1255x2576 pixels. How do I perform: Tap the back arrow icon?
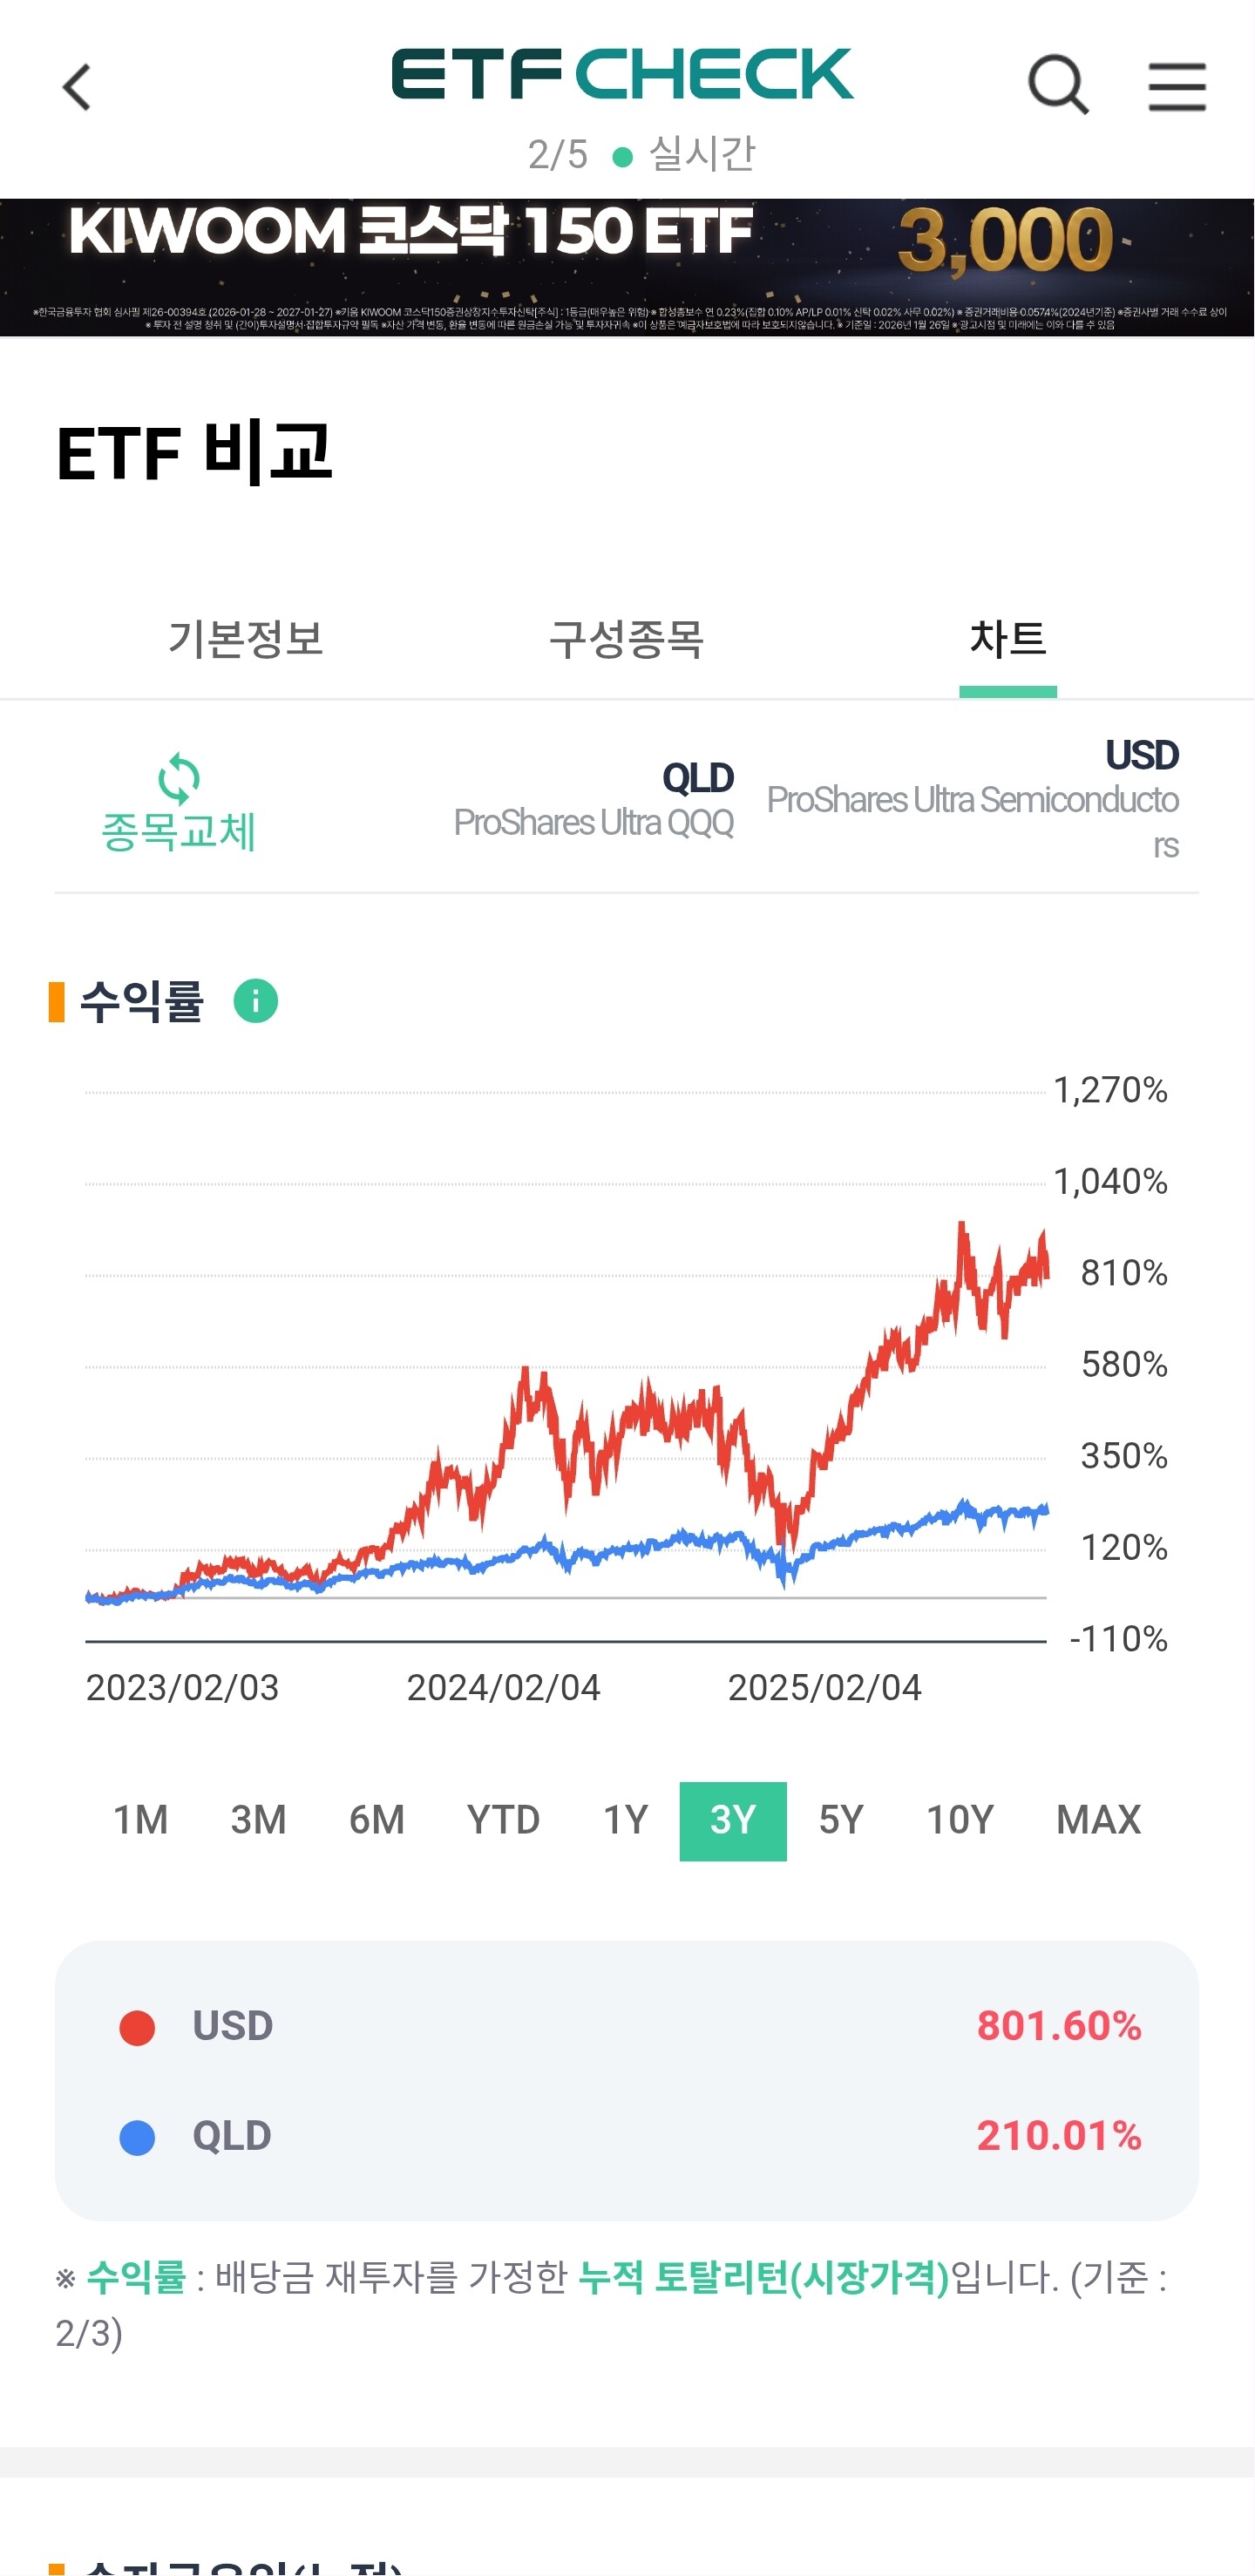click(x=77, y=87)
